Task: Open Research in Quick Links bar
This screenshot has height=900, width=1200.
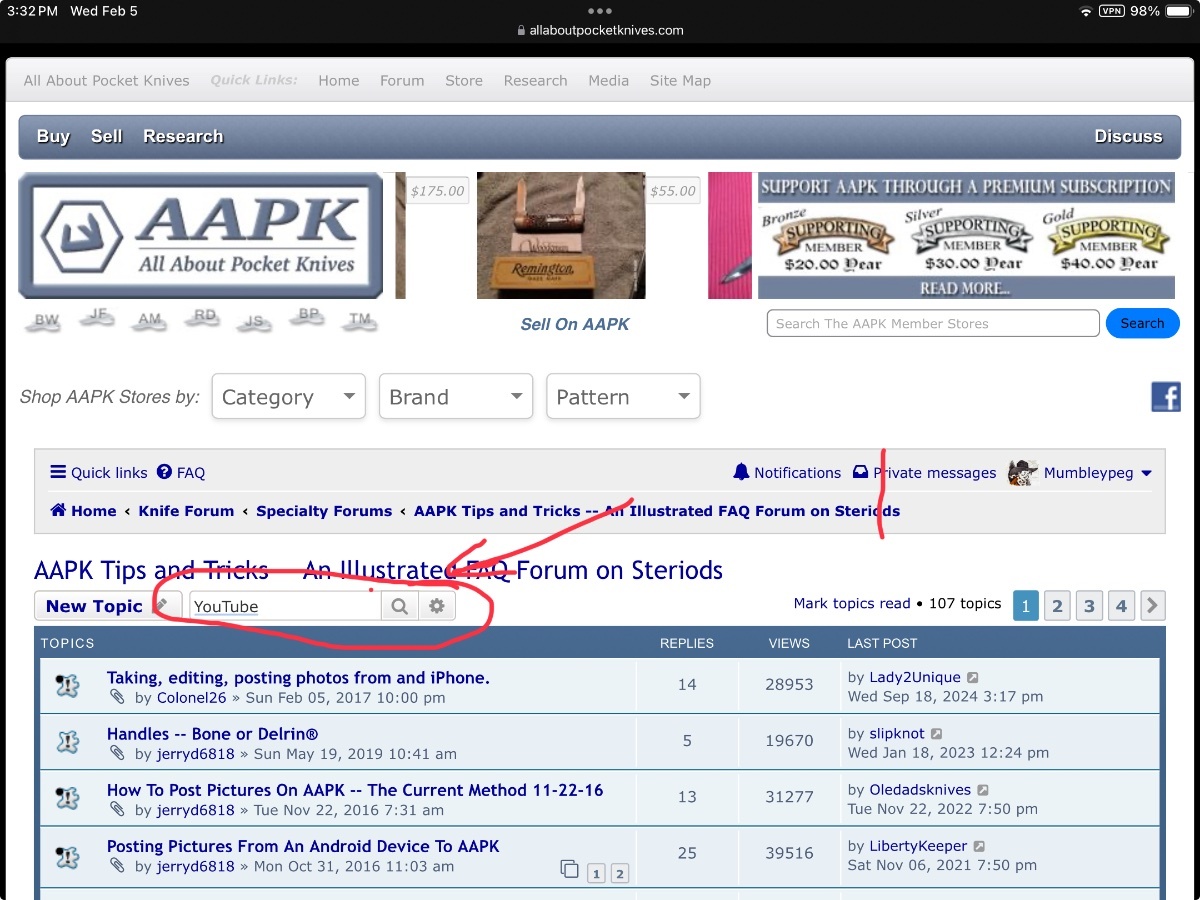Action: (535, 81)
